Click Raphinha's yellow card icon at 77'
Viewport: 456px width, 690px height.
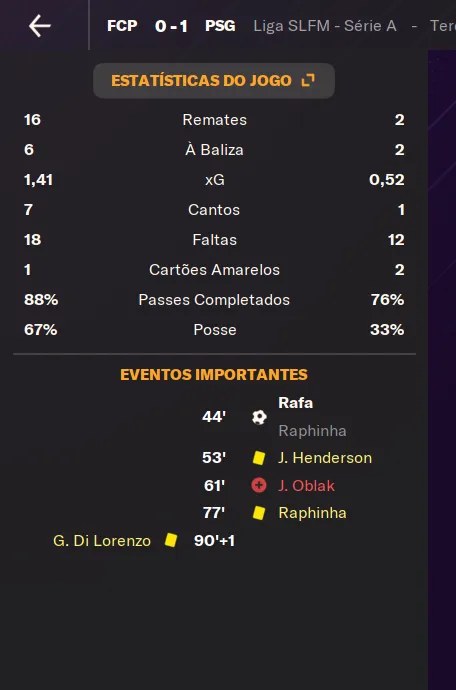pyautogui.click(x=259, y=513)
